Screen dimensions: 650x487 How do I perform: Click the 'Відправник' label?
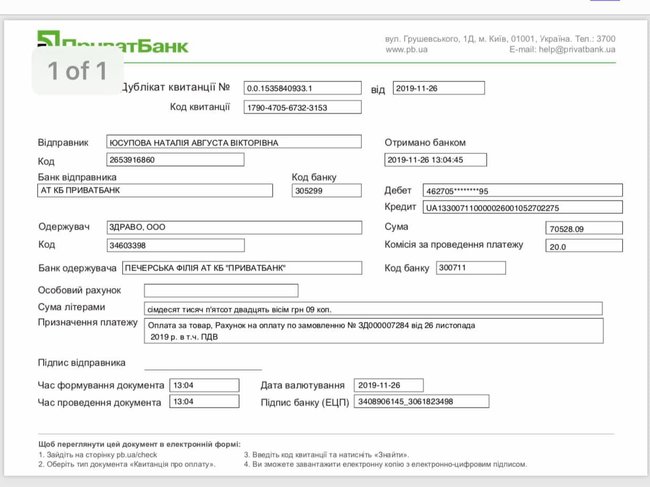coord(63,143)
